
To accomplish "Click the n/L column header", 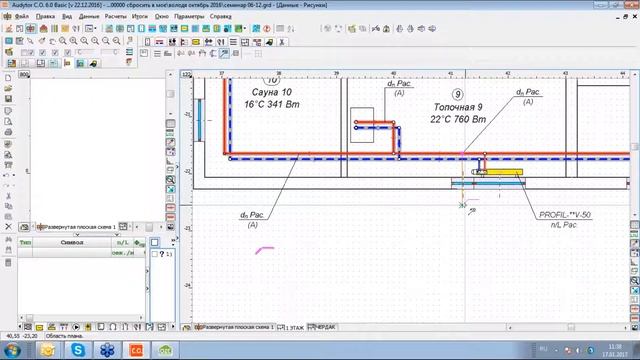I will tap(122, 242).
